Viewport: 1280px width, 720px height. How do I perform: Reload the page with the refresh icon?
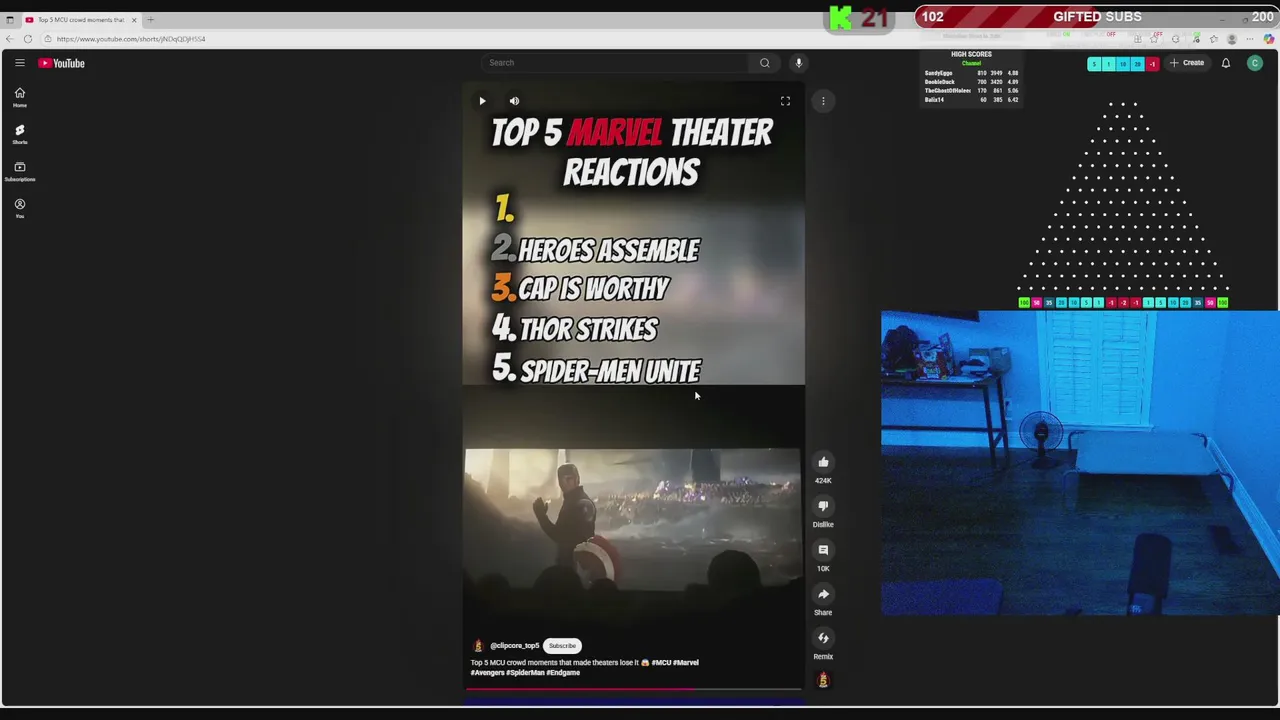click(x=28, y=39)
